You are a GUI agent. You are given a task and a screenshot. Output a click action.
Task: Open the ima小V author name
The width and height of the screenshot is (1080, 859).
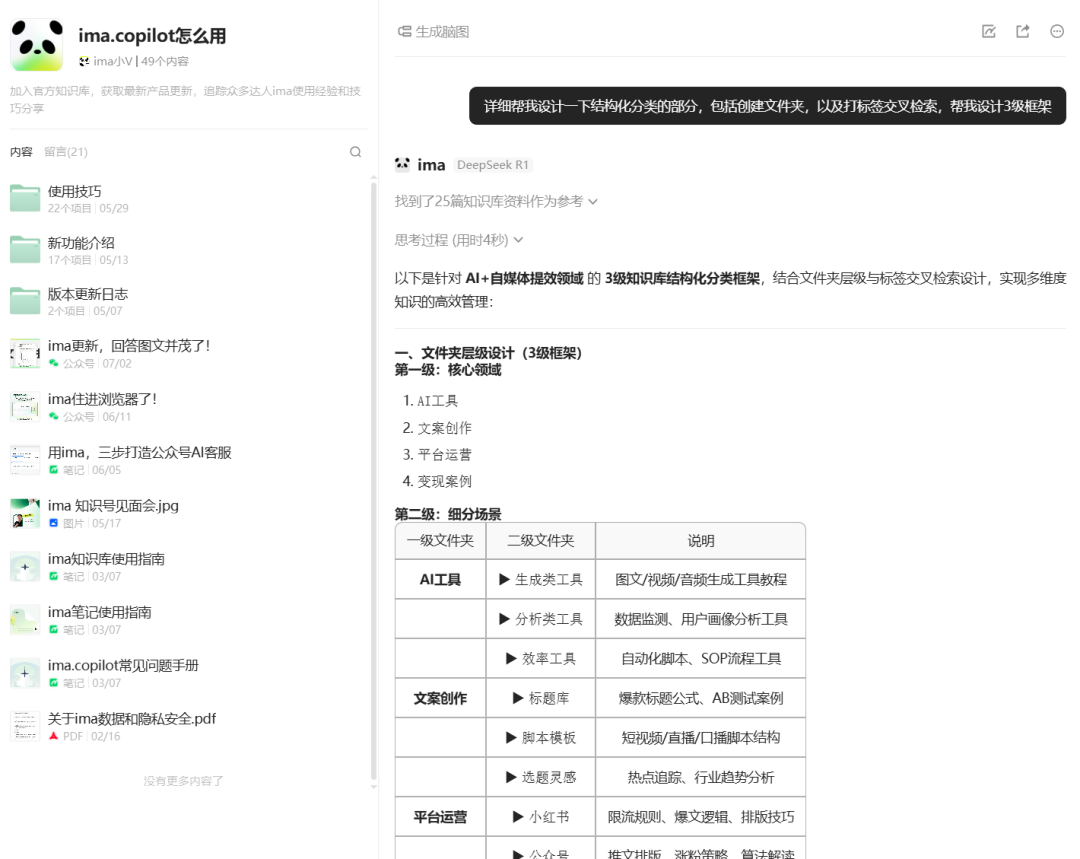(113, 61)
